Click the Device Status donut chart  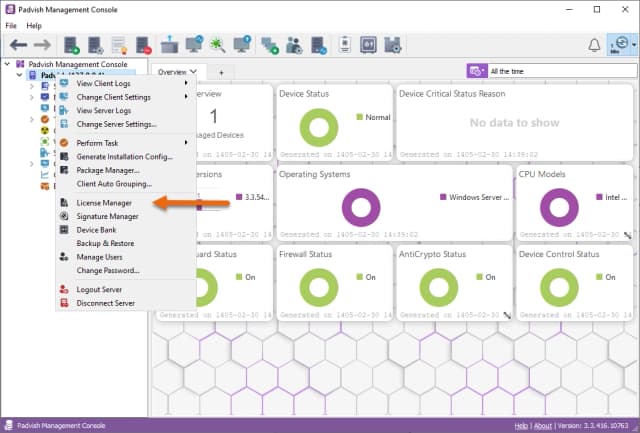pyautogui.click(x=319, y=127)
